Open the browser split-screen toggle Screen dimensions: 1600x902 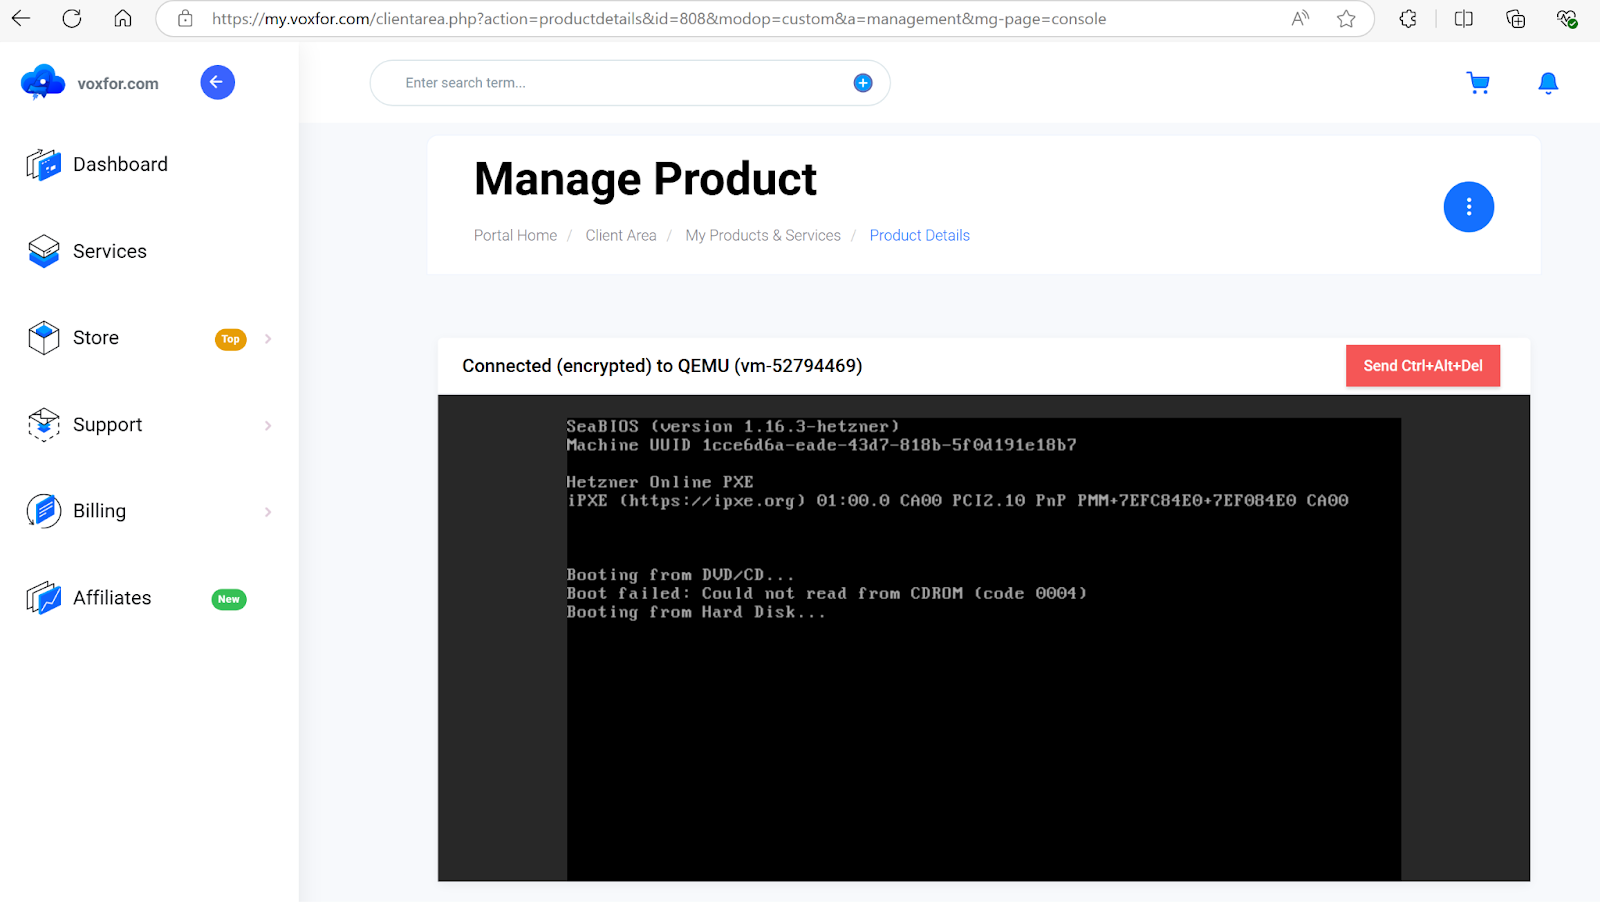click(1463, 18)
